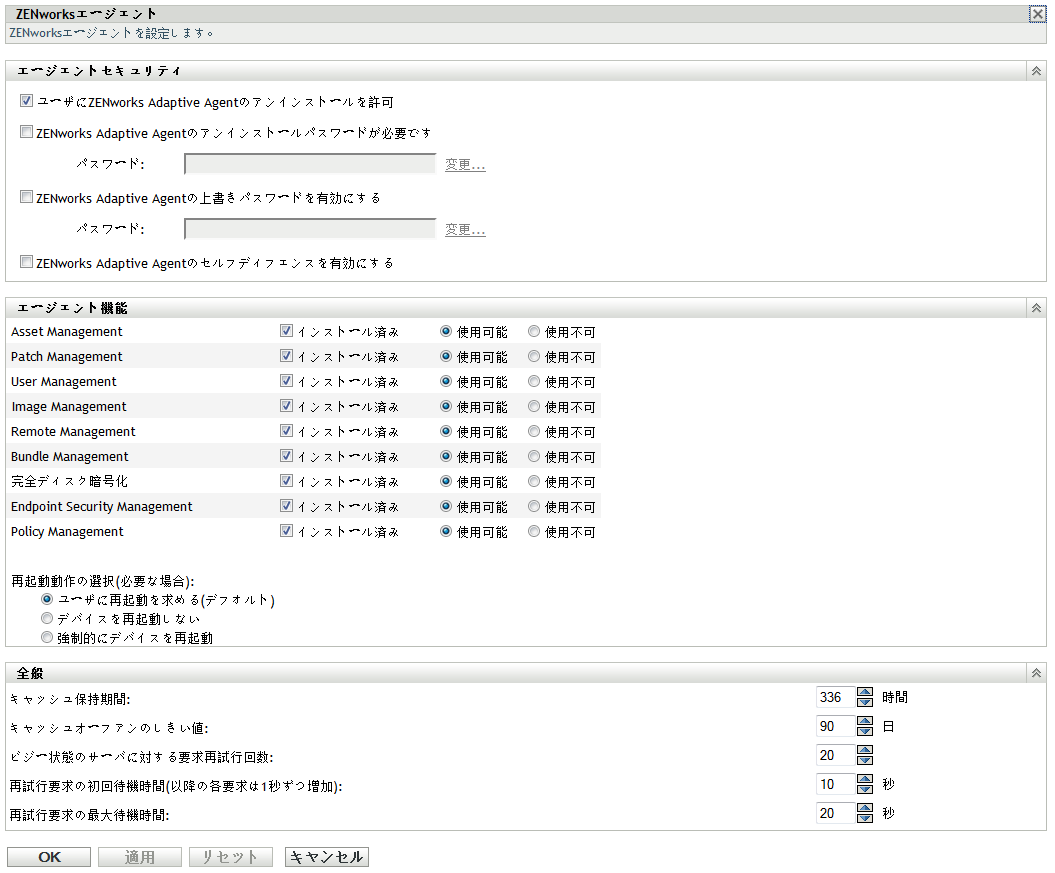The width and height of the screenshot is (1055, 873).
Task: Select 使用不可 for Remote Management
Action: (534, 430)
